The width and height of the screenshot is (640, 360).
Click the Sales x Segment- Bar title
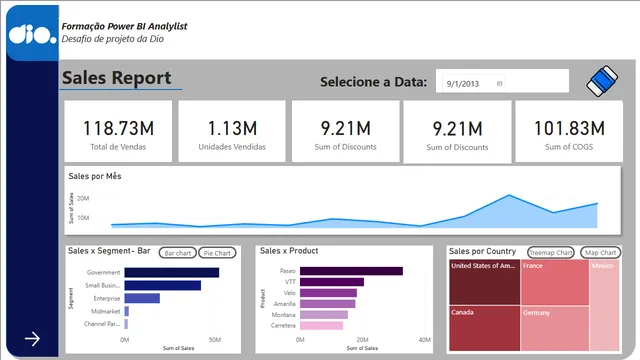pos(109,251)
